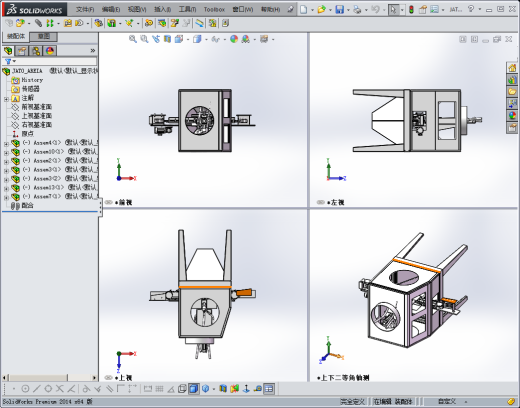Screen dimensions: 520x408
Task: Select 上视基准面 plane in tree
Action: pos(32,116)
